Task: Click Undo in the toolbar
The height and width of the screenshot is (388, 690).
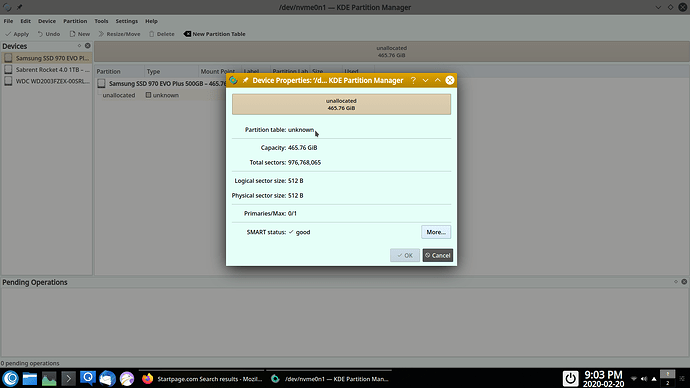Action: click(x=49, y=34)
